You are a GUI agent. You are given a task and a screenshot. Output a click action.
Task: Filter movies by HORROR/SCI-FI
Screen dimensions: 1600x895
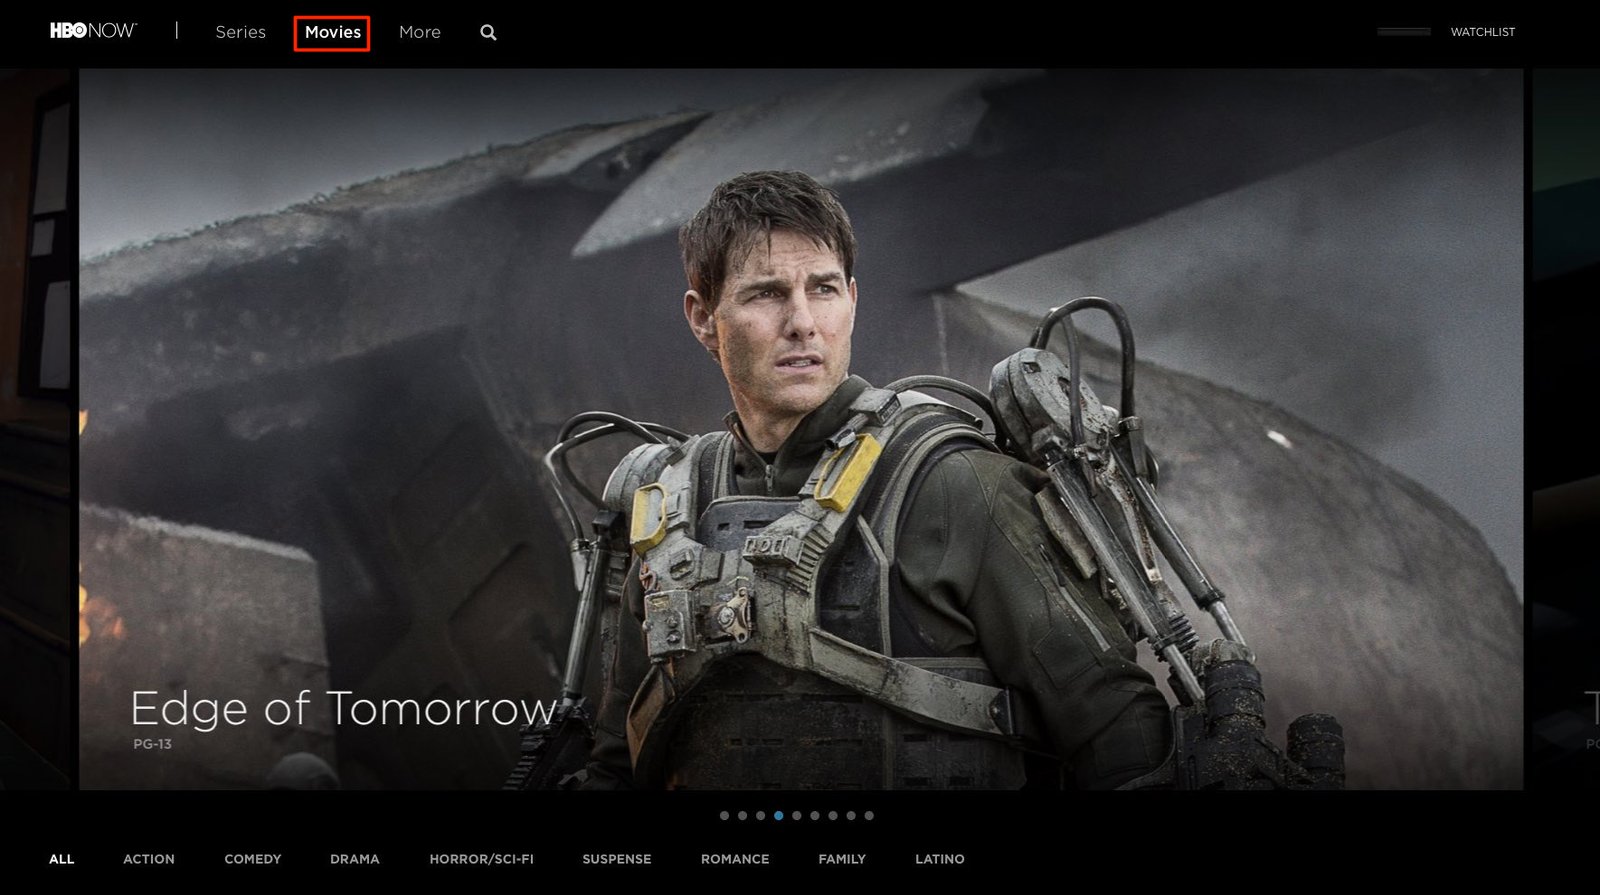[482, 859]
